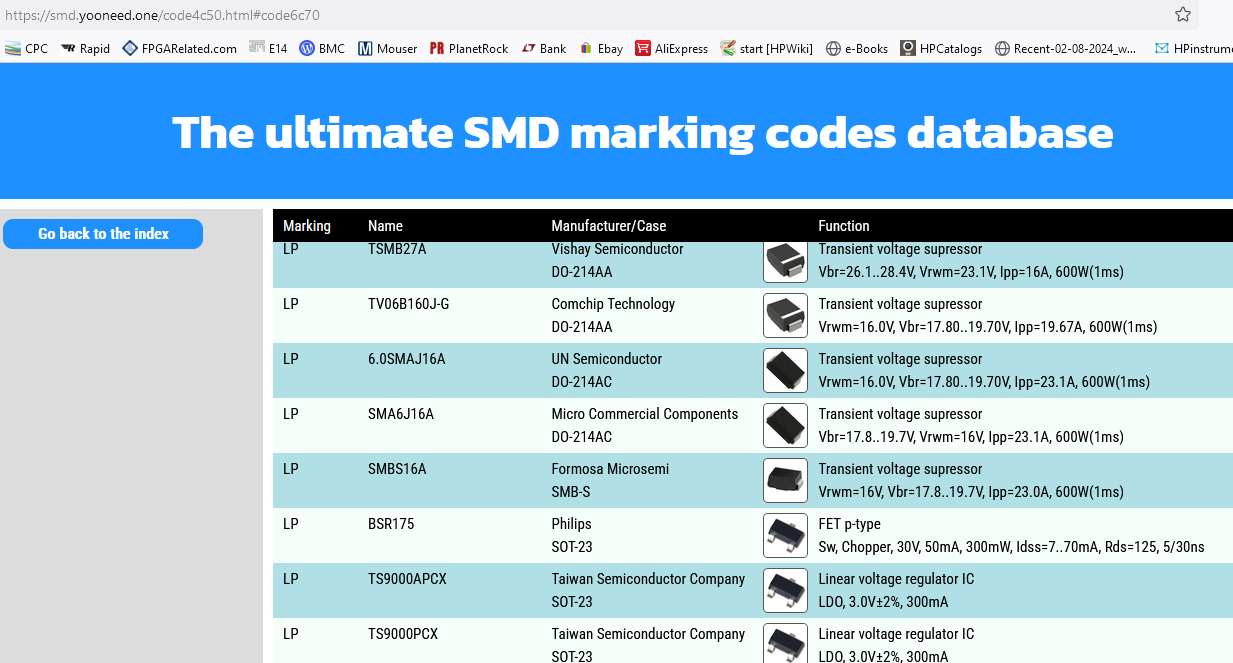Click the SMBS16A SMB-S package image
The image size is (1233, 663).
(785, 480)
